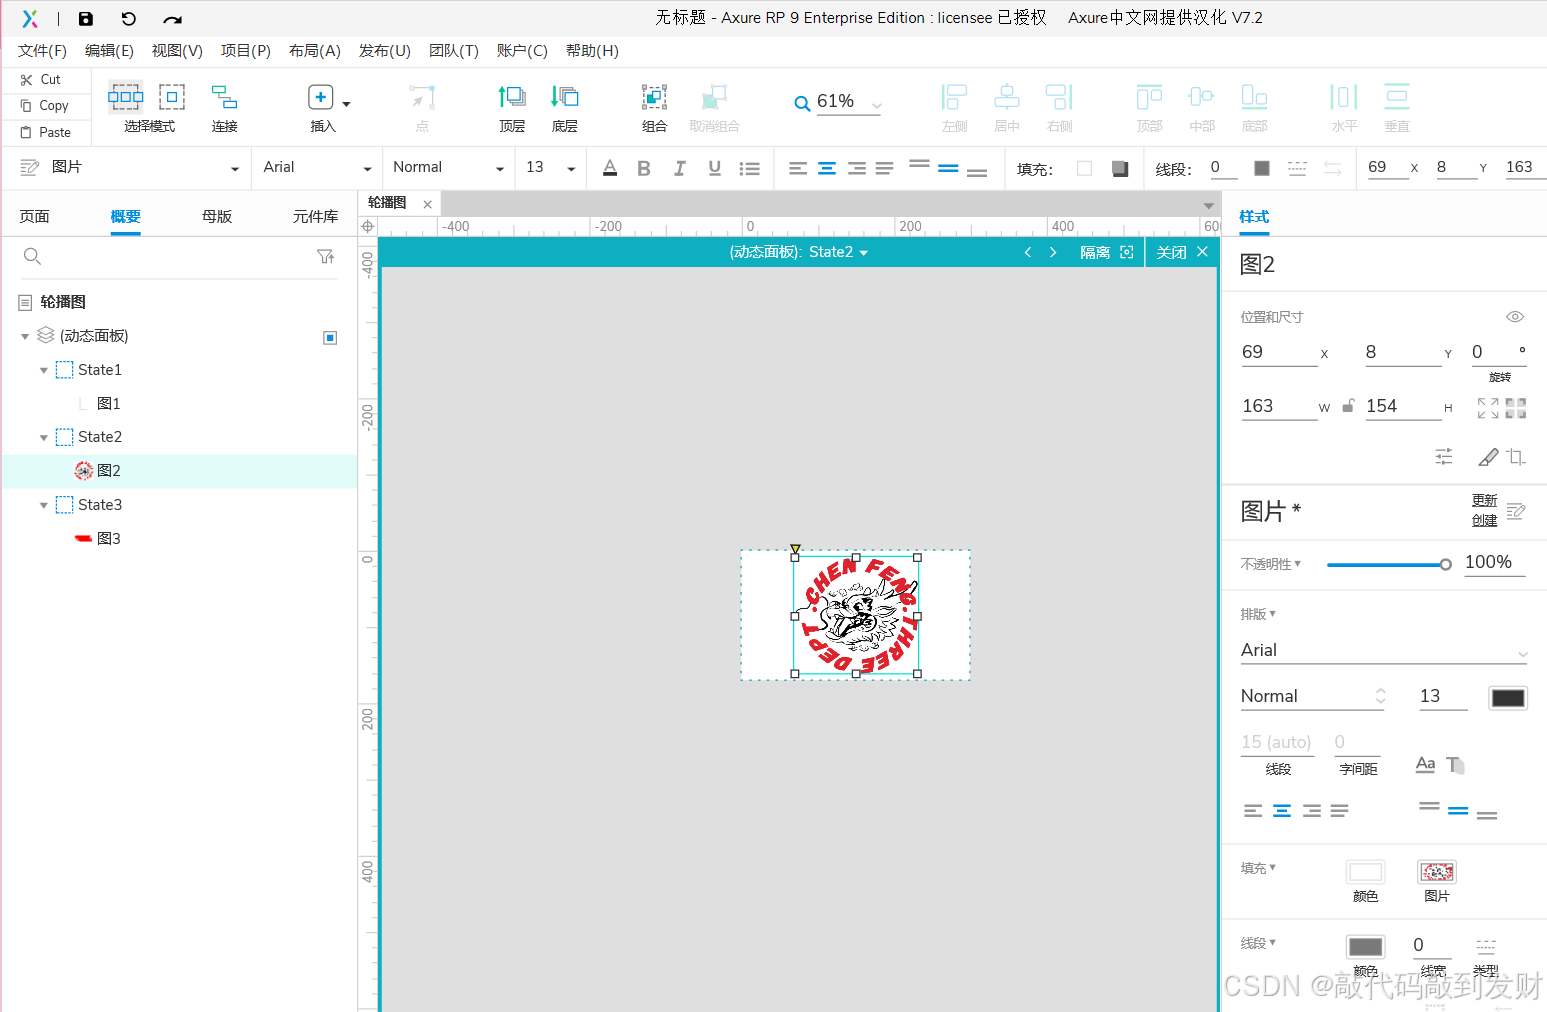Click fit-to-size arrows icon

point(1488,408)
